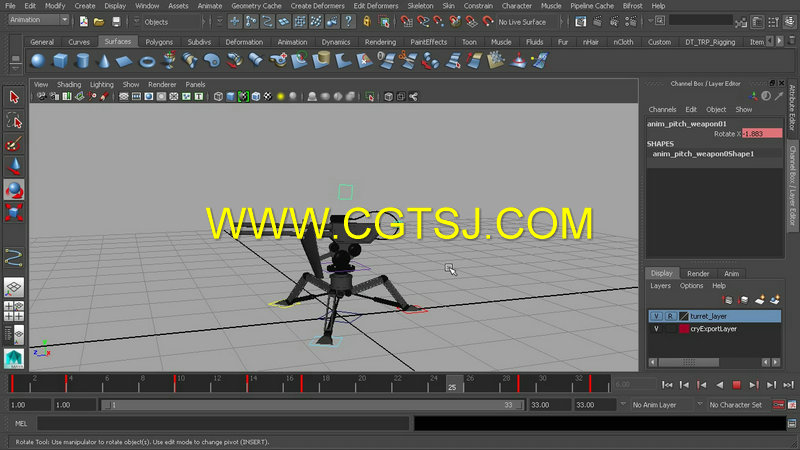Click cryExportLayer red color swatch
The height and width of the screenshot is (450, 800).
684,329
